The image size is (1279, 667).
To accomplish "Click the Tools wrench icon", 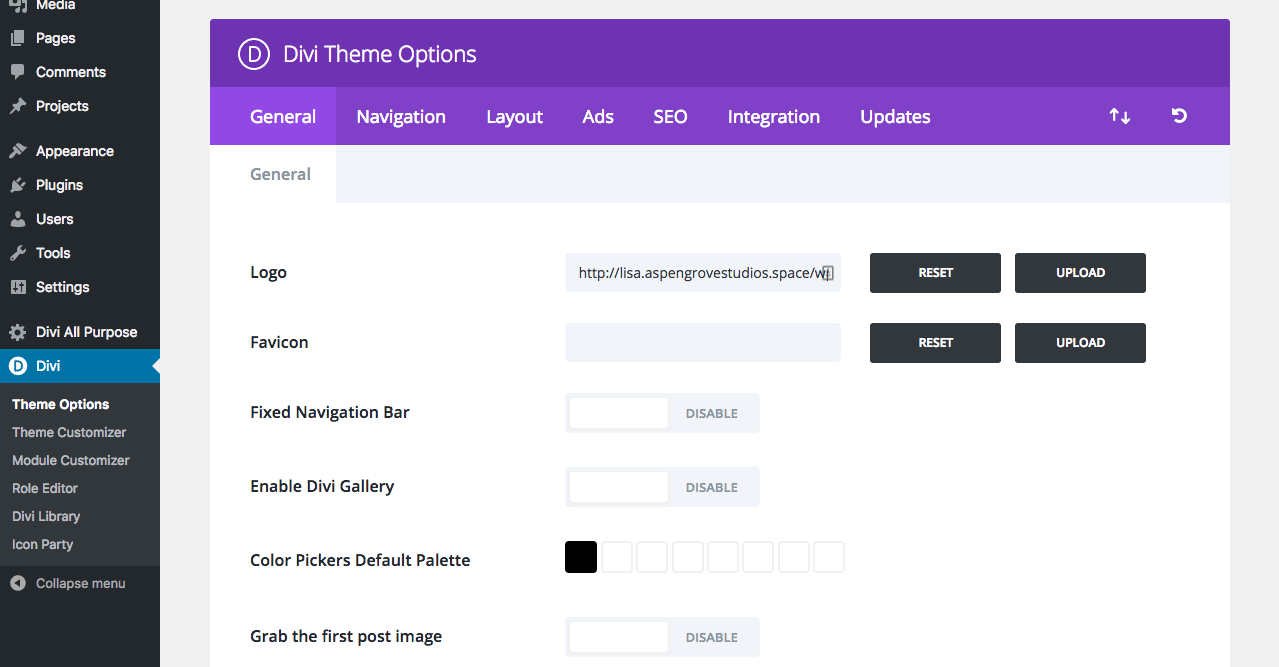I will click(18, 253).
